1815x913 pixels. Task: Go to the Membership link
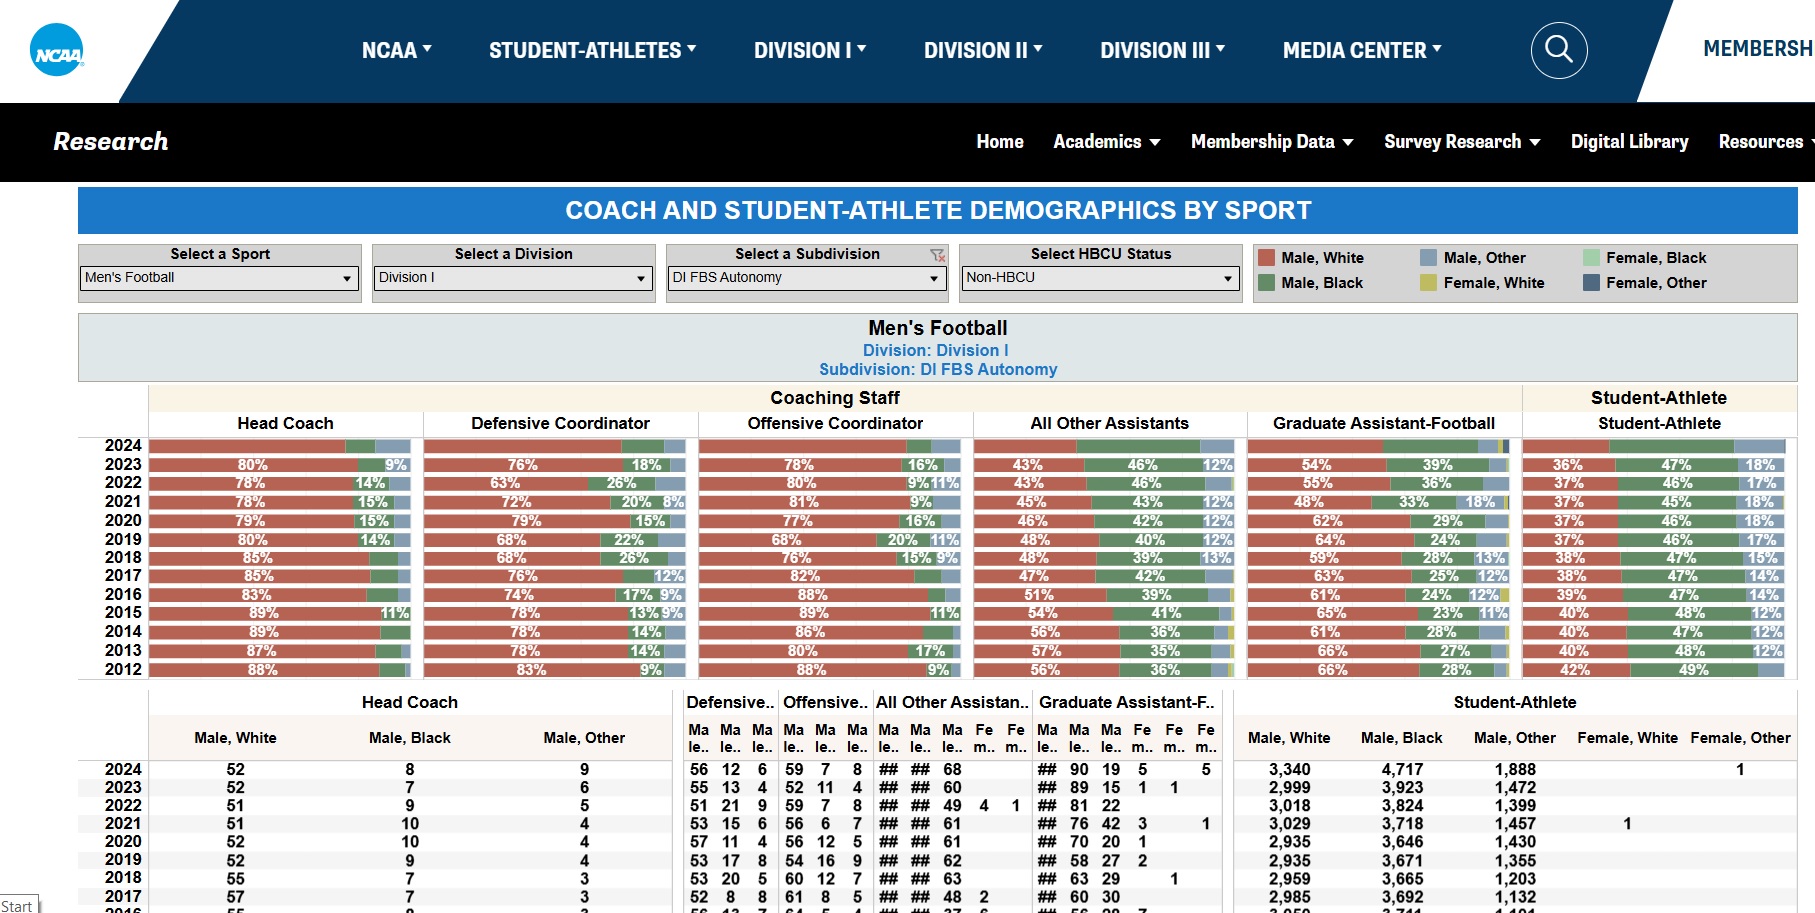tap(1758, 49)
